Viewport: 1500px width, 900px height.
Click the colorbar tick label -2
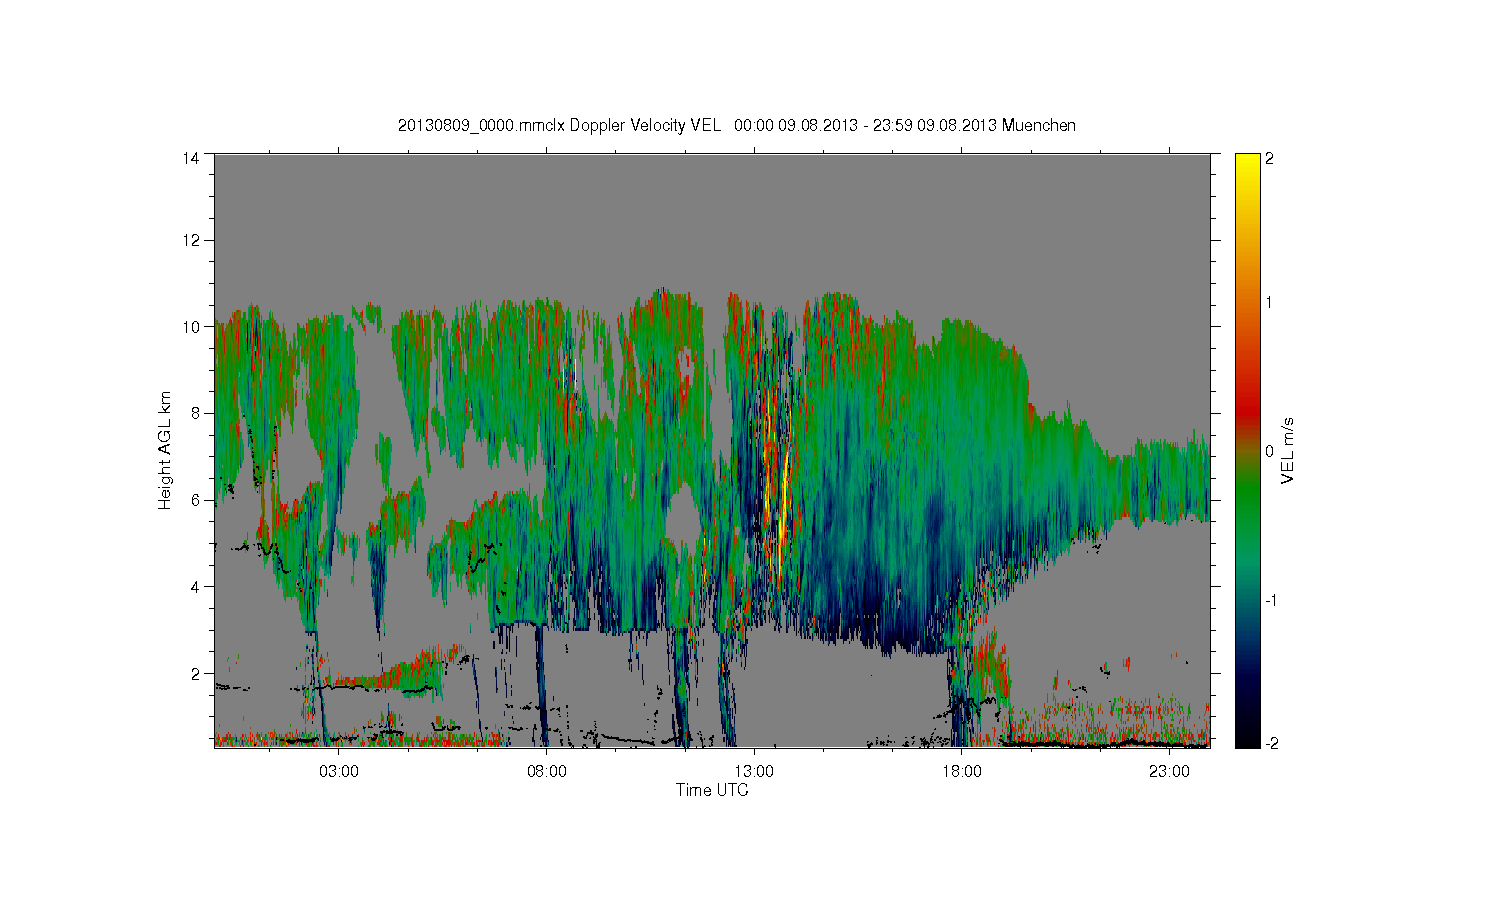click(x=1271, y=744)
